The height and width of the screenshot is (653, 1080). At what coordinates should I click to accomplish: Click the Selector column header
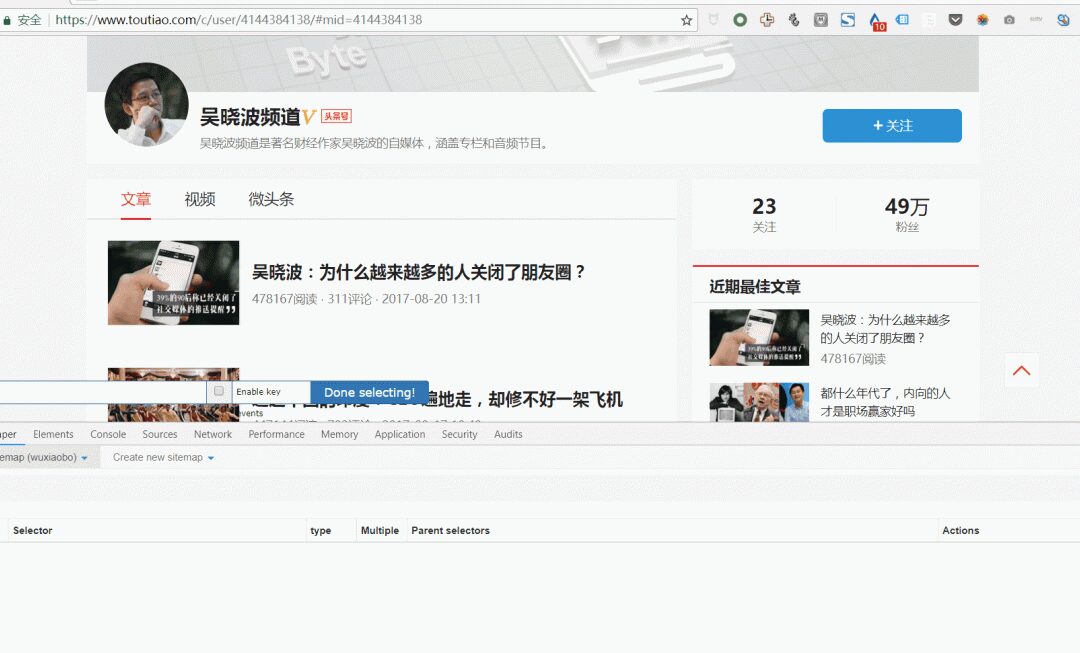pos(32,530)
